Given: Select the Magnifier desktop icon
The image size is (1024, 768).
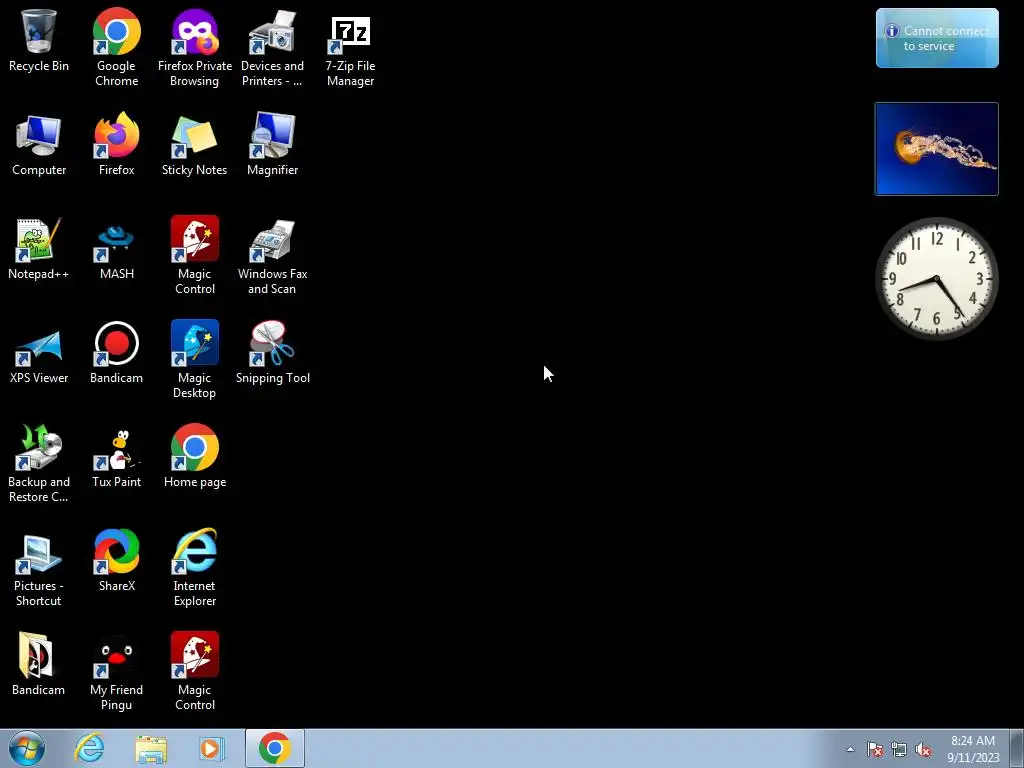Looking at the screenshot, I should pyautogui.click(x=272, y=145).
